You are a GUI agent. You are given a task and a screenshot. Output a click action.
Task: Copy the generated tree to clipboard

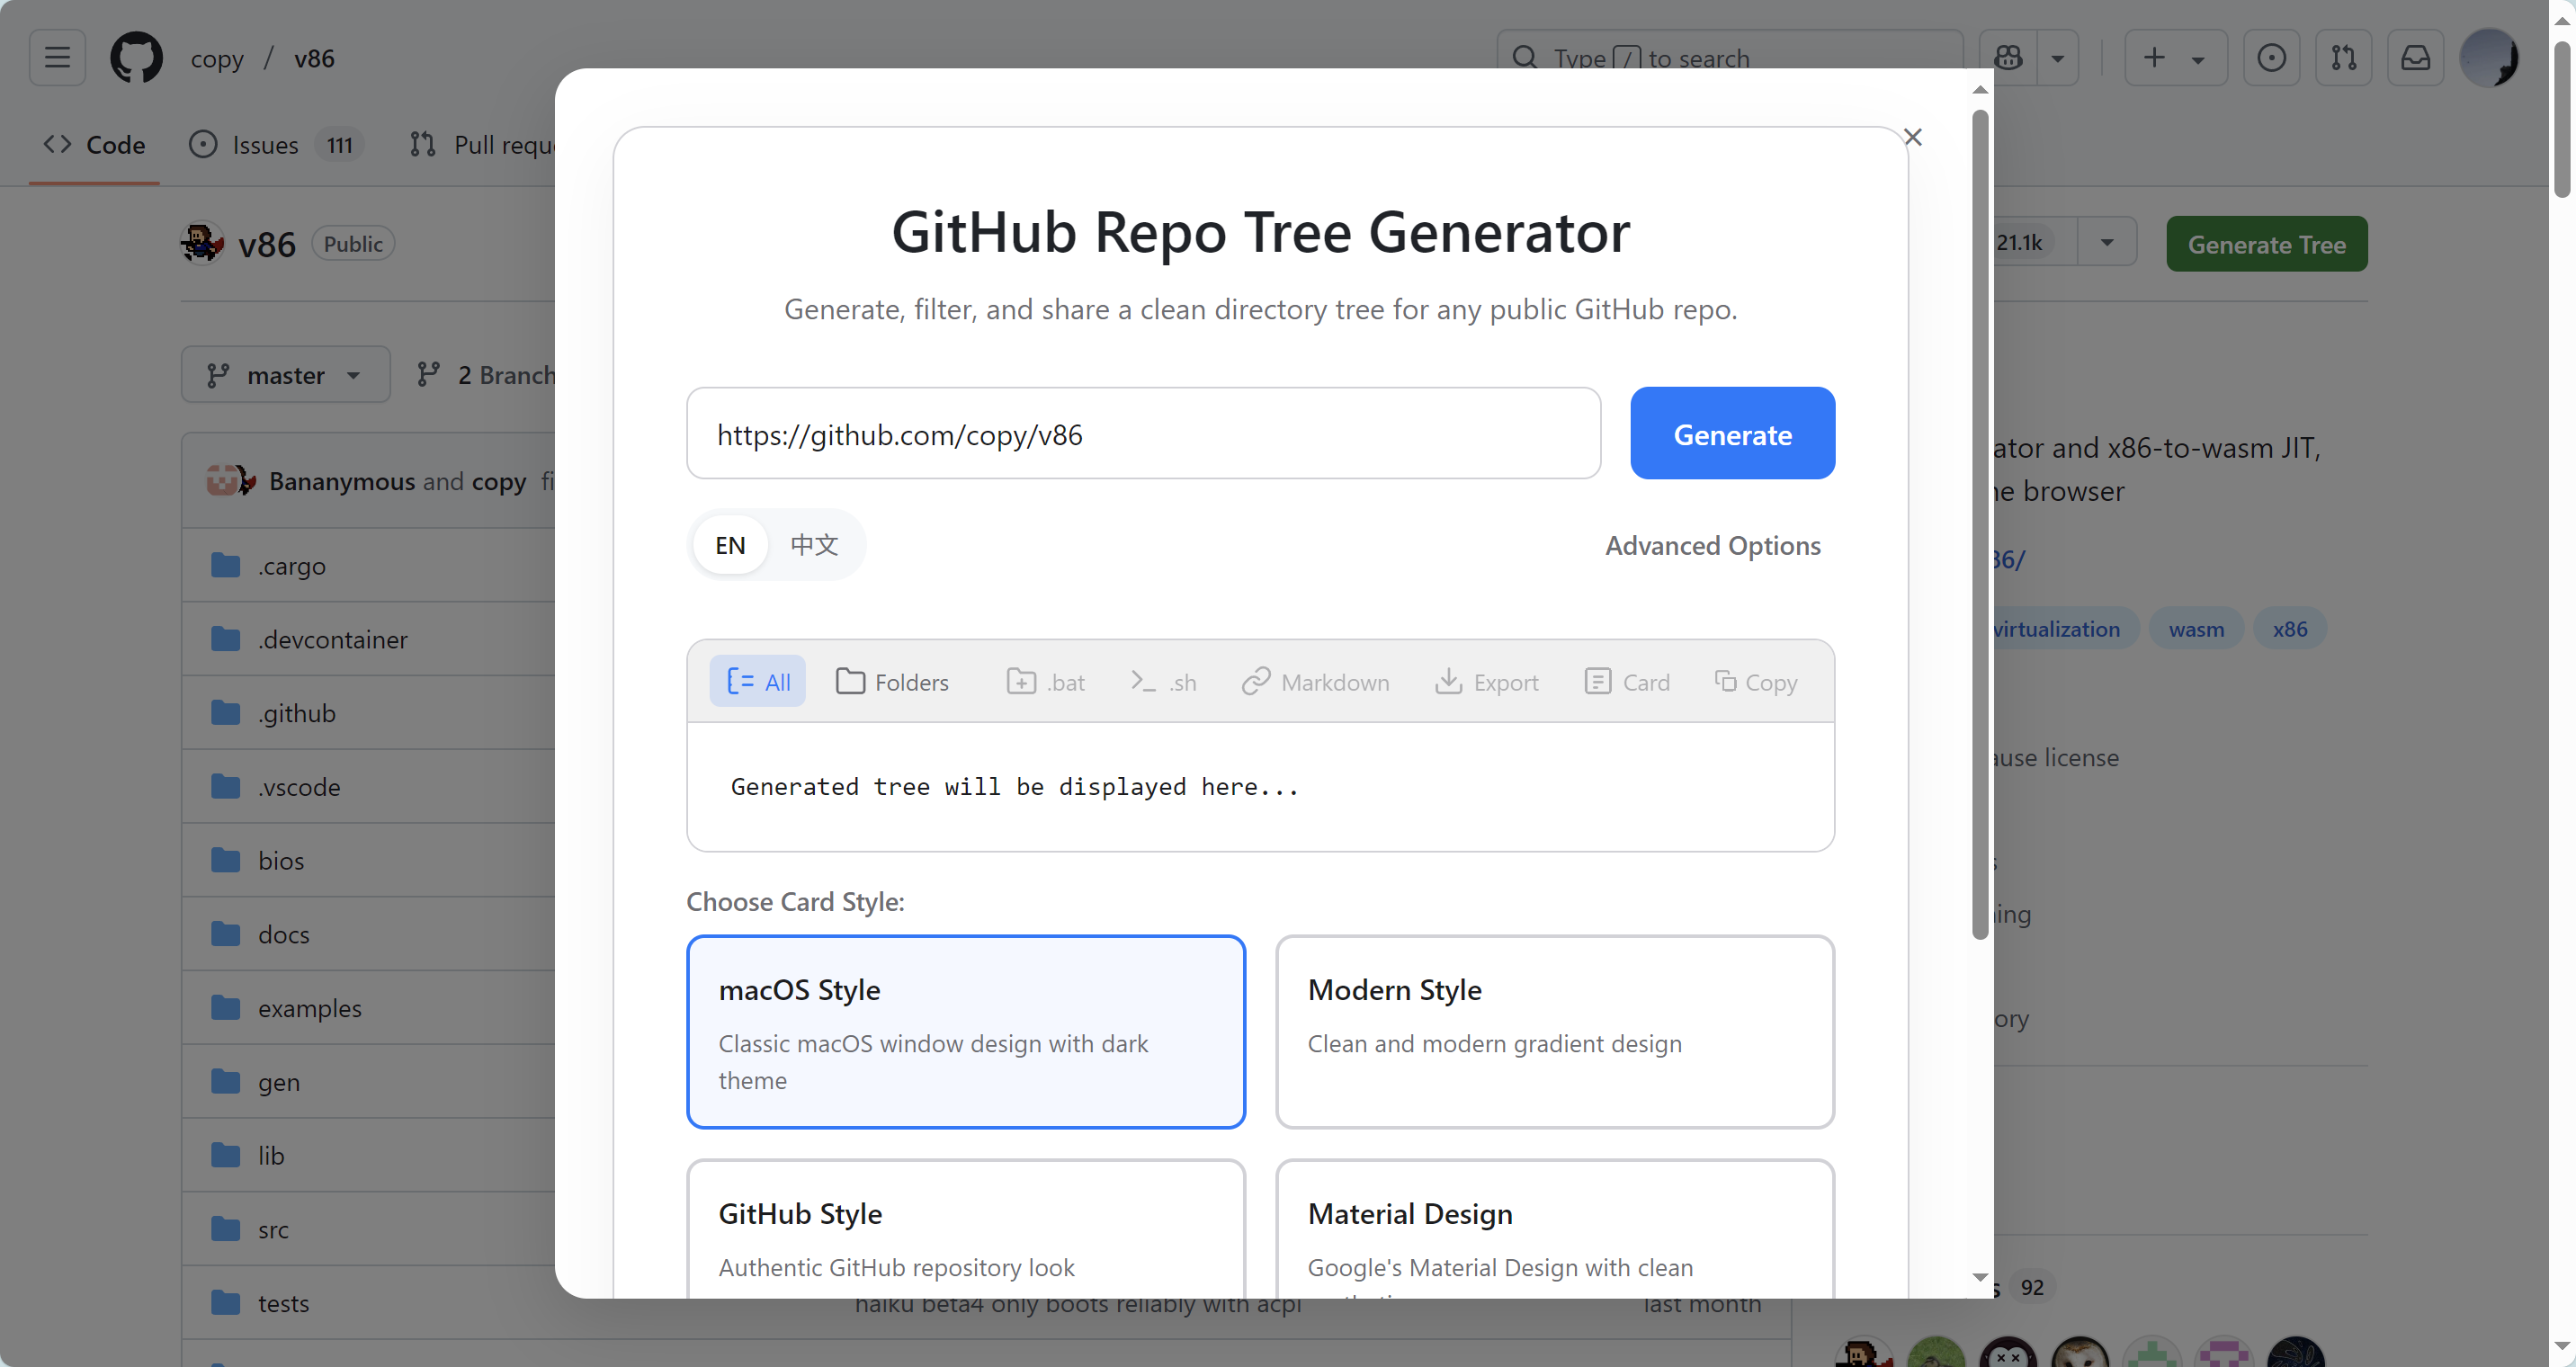[x=1755, y=682]
